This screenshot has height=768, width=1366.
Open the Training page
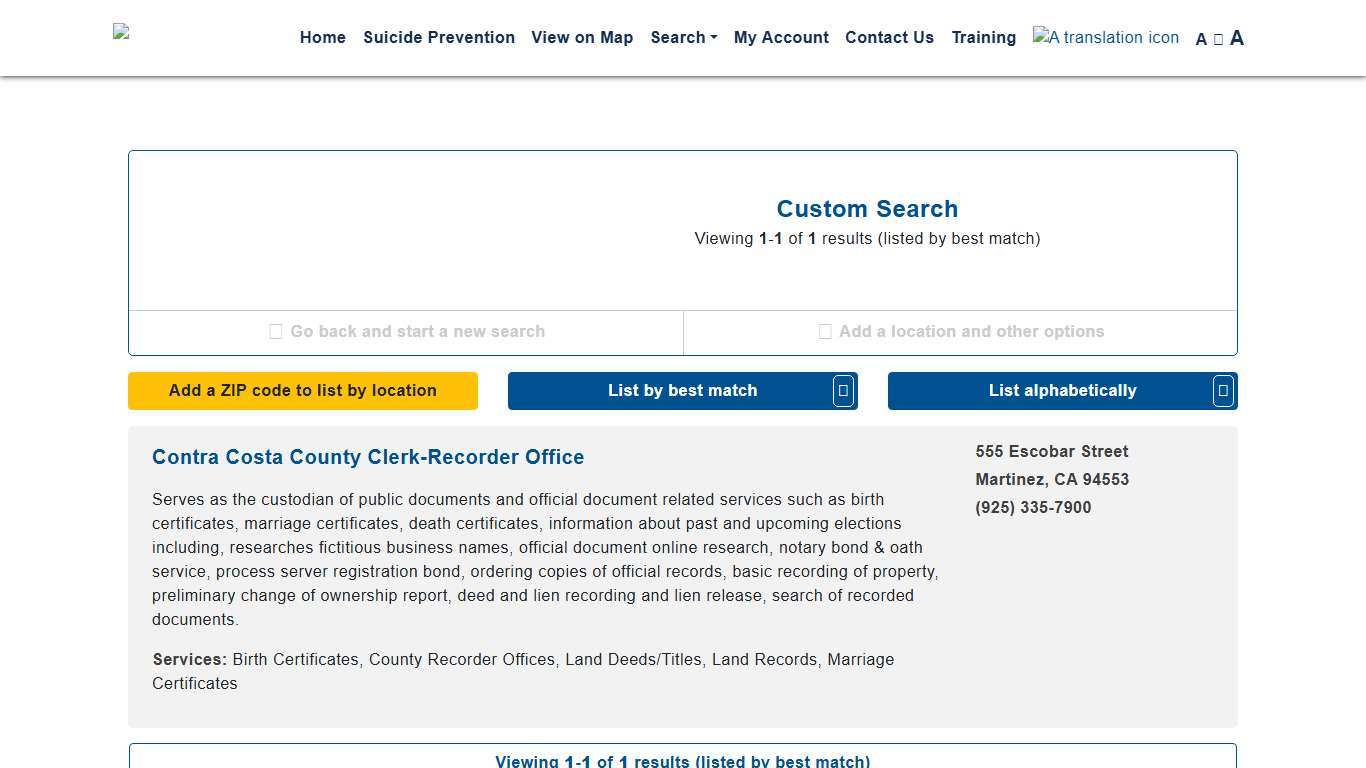[983, 38]
